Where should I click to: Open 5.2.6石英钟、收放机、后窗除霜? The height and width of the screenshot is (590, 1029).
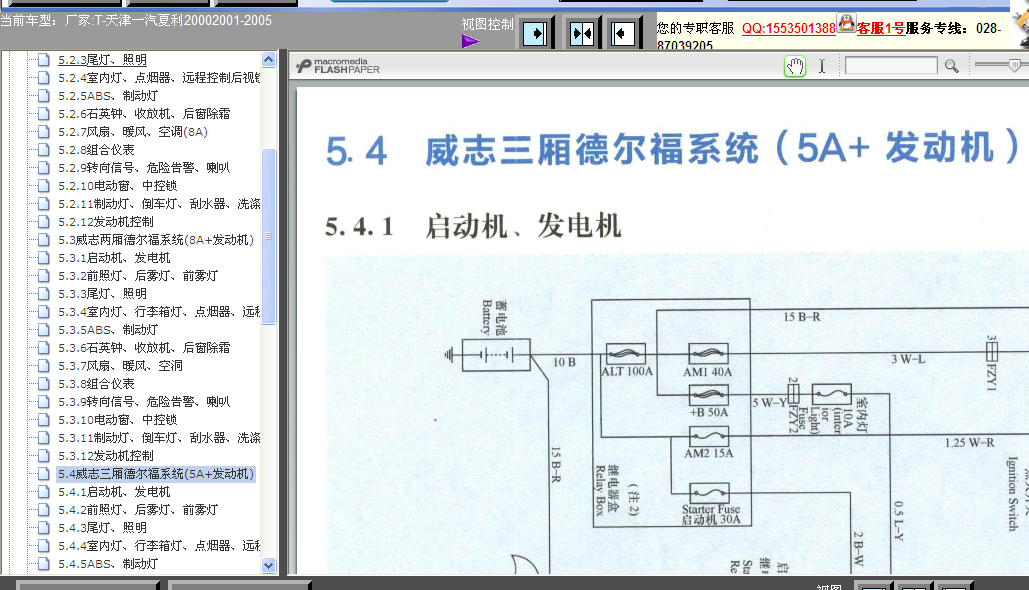click(144, 114)
